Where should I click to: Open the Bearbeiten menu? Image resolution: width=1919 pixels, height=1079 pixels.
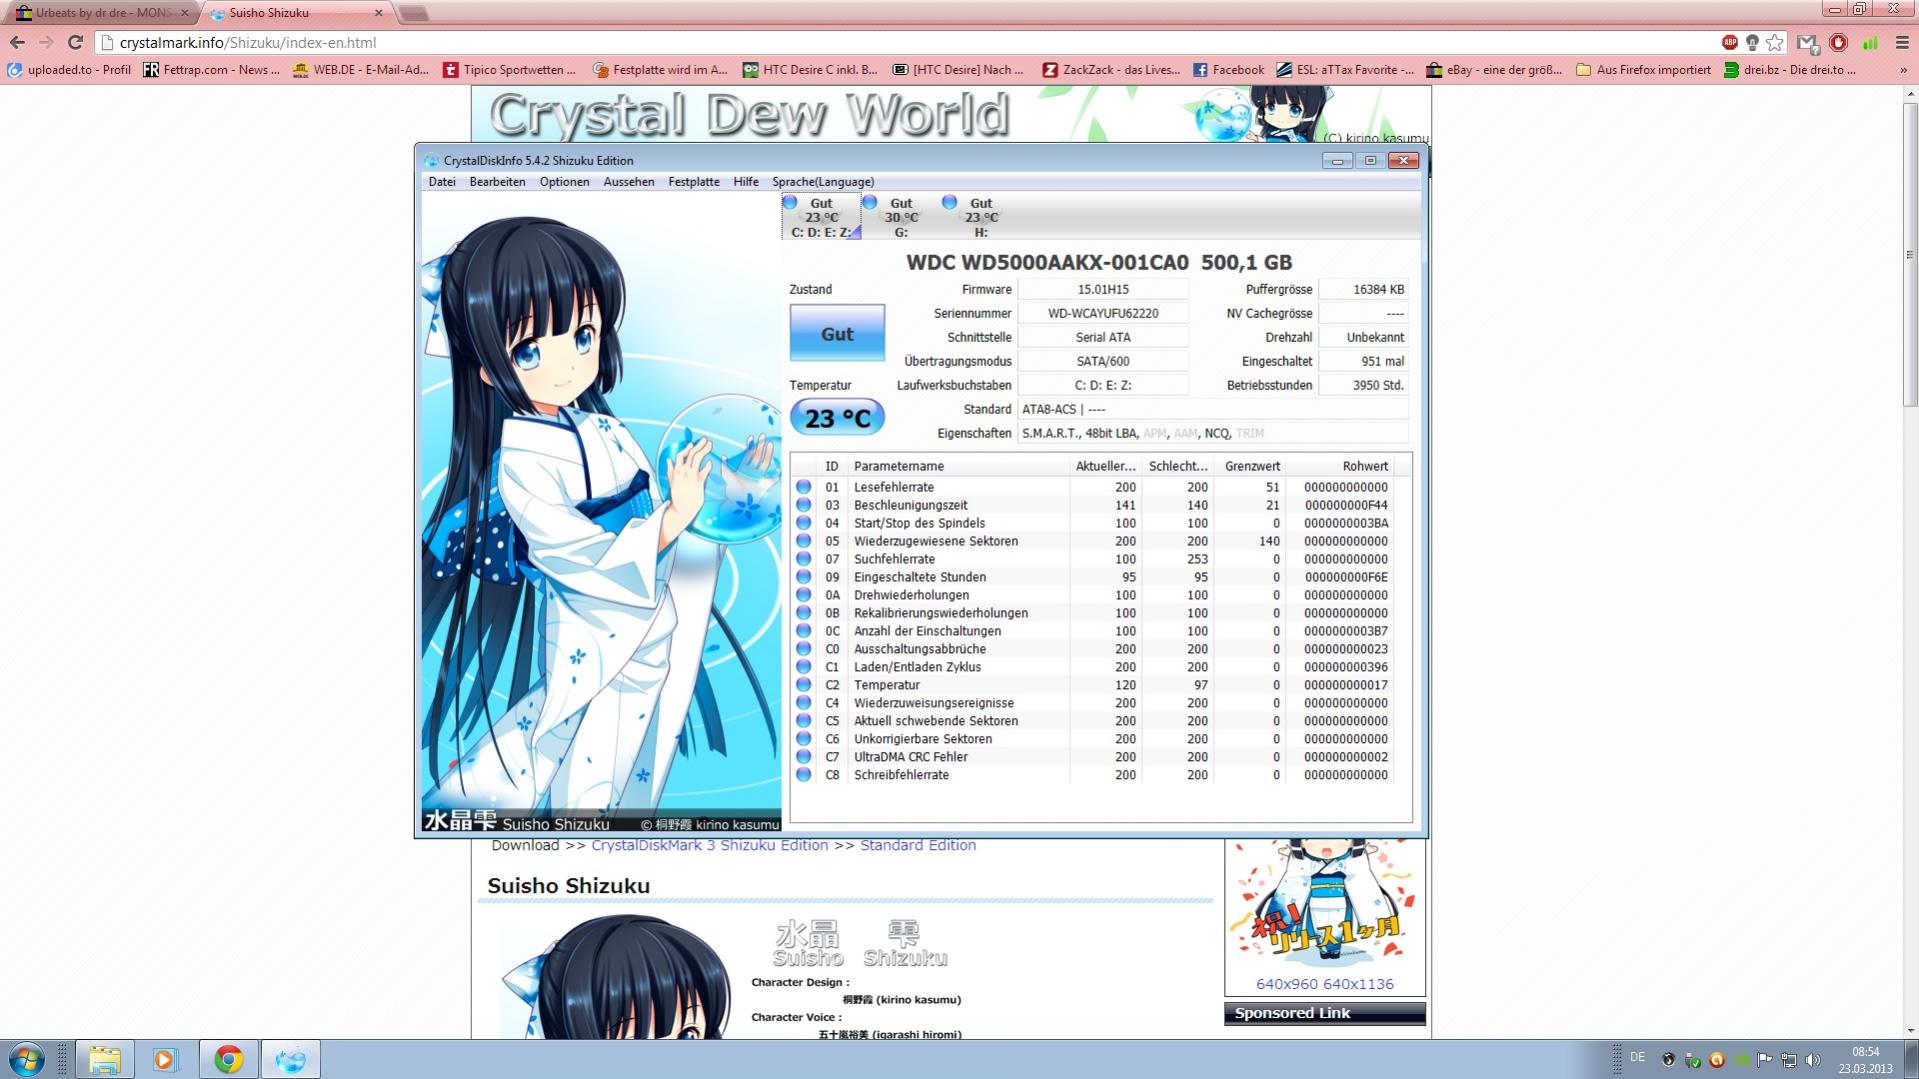(x=497, y=182)
